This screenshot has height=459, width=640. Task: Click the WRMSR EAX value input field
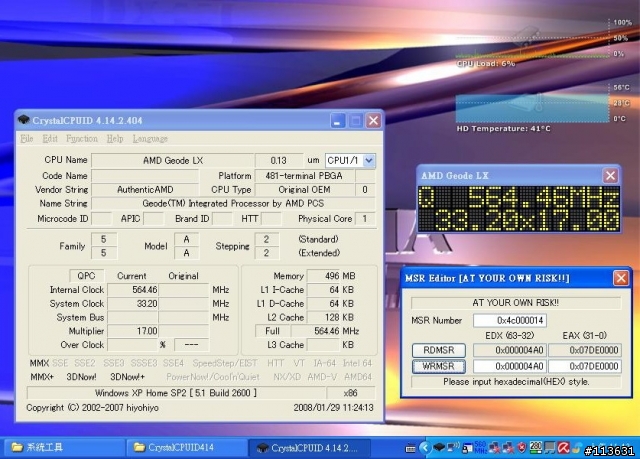pyautogui.click(x=584, y=366)
